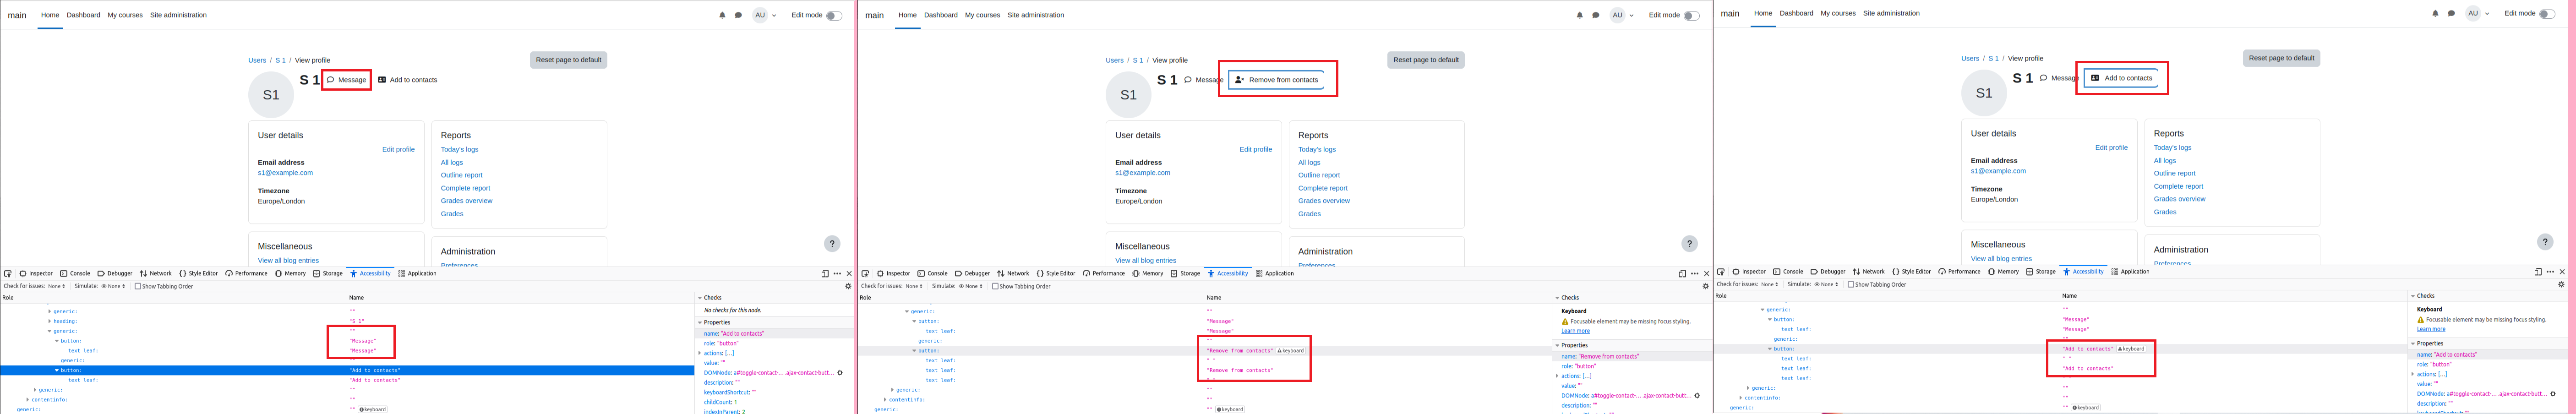Open devtools three-dot menu in left screenshot
The image size is (2576, 414).
837,273
